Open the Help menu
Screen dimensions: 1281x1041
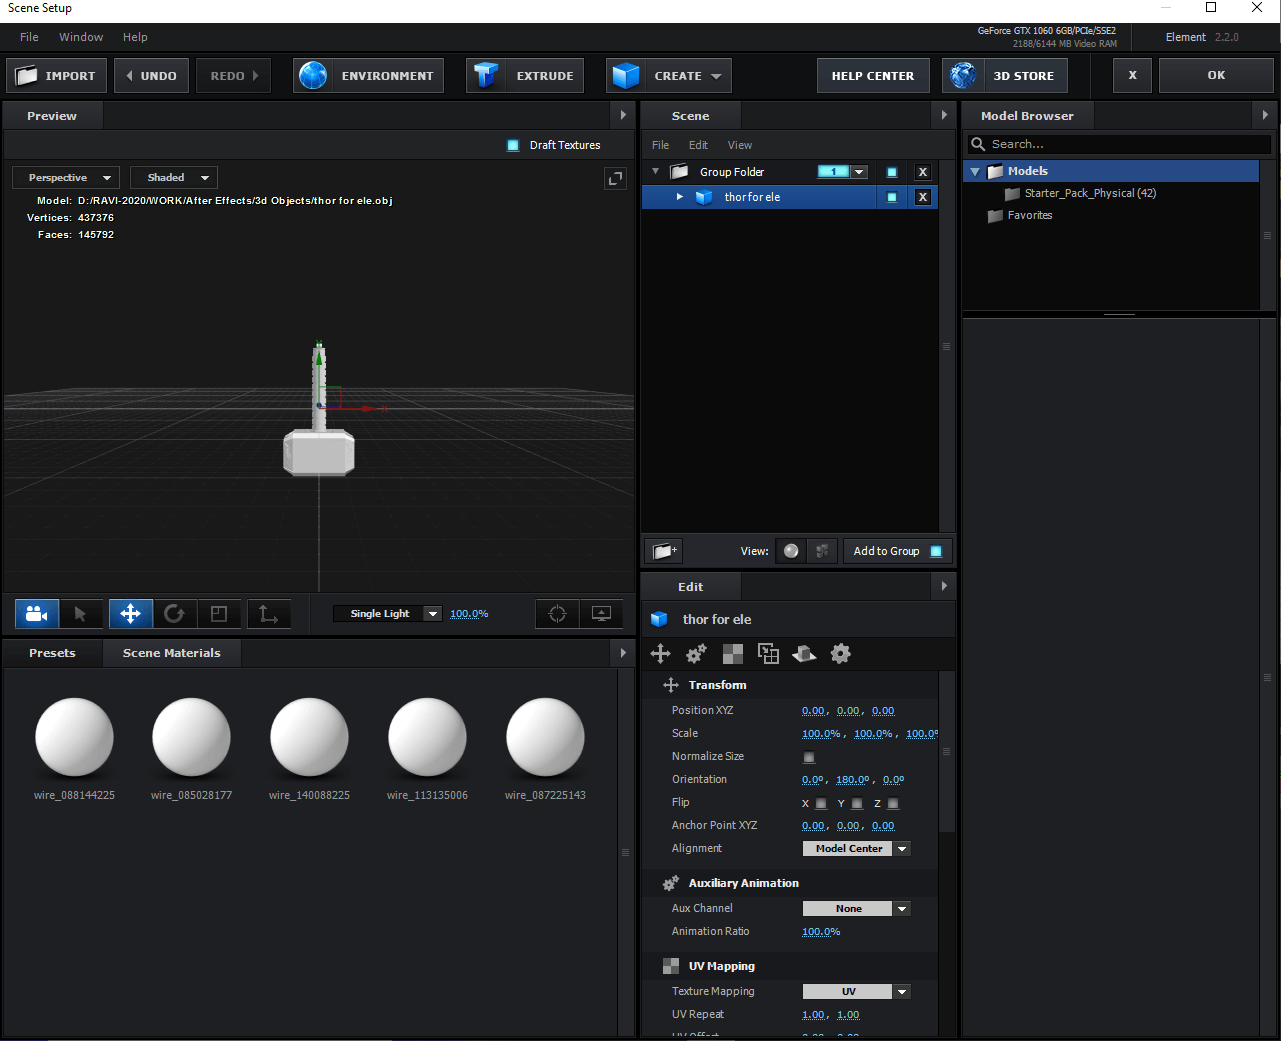[135, 37]
